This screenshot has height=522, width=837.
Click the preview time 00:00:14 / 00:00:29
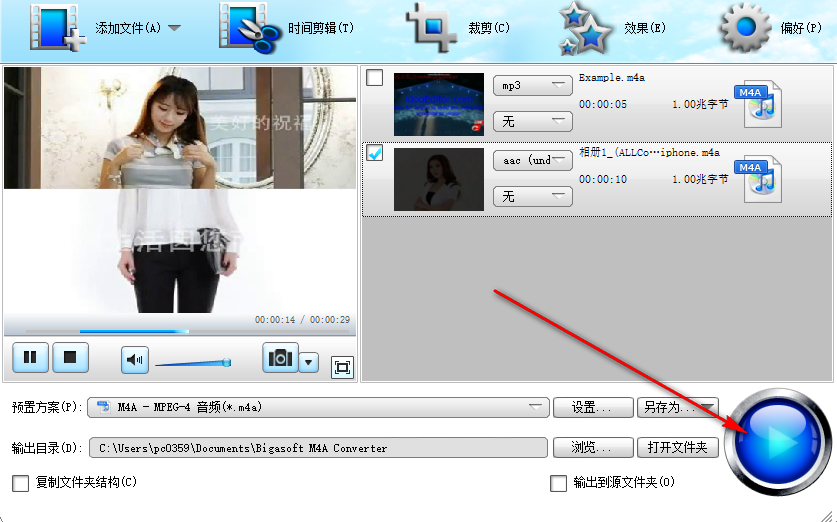click(x=302, y=320)
